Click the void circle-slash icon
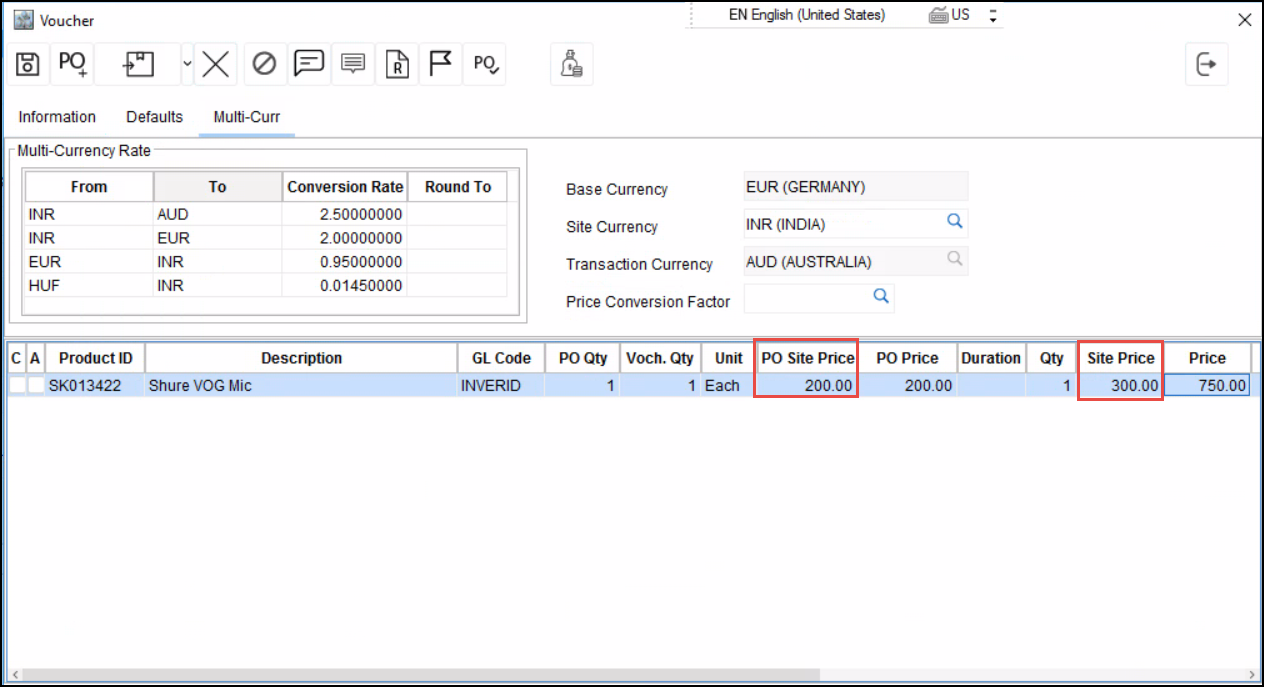Screen dimensions: 1264x687 pyautogui.click(x=264, y=65)
